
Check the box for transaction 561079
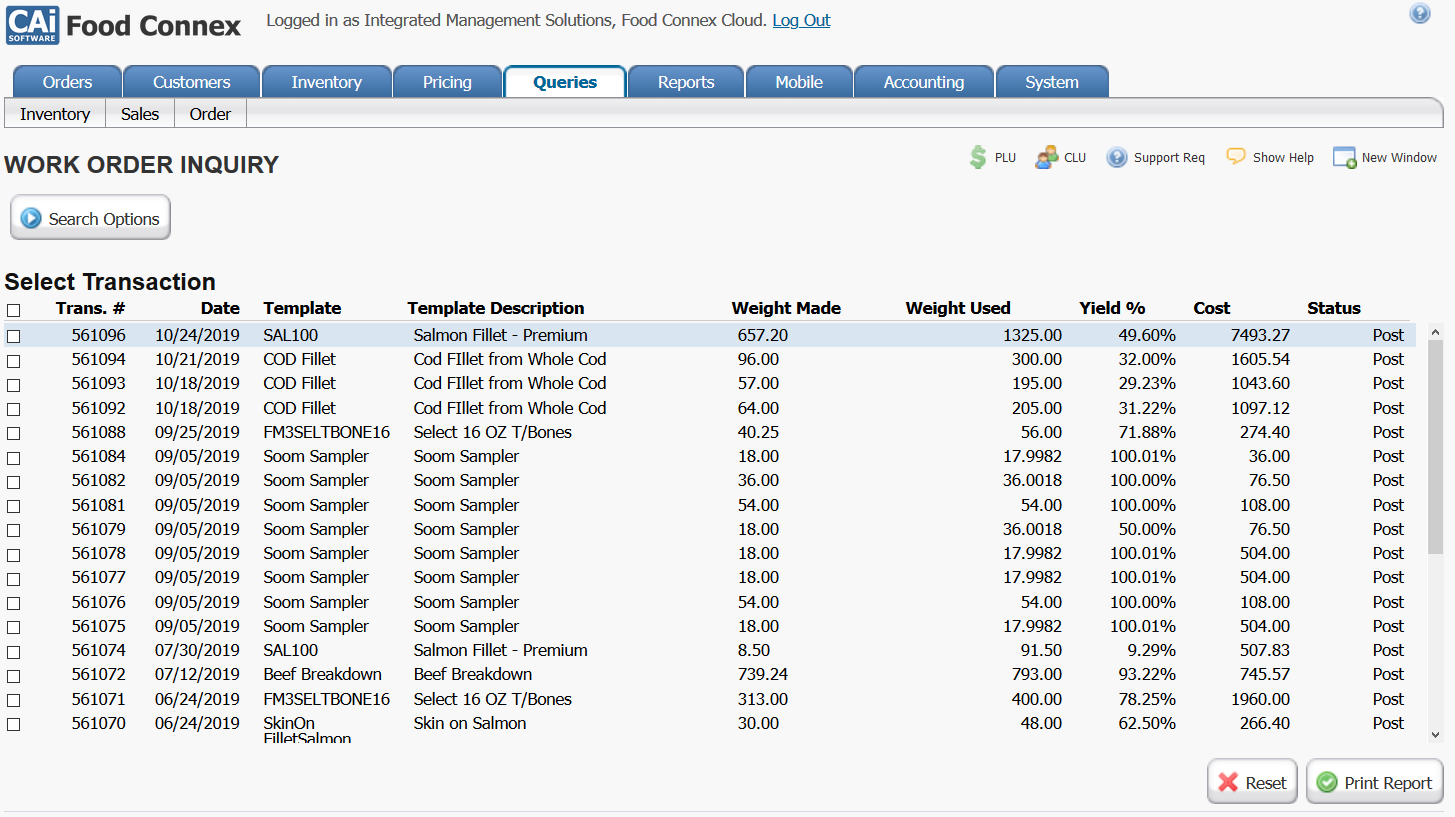coord(13,530)
